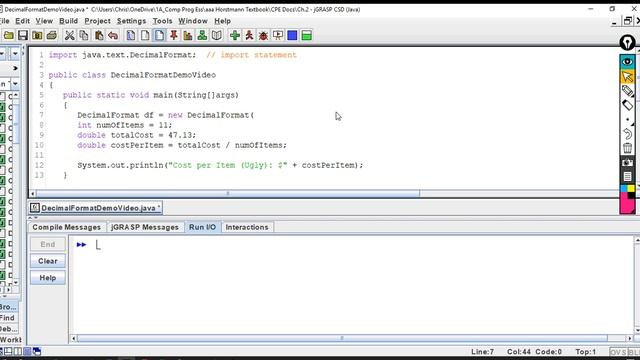Pick the yellow color swatch in annotation bar

point(631,188)
